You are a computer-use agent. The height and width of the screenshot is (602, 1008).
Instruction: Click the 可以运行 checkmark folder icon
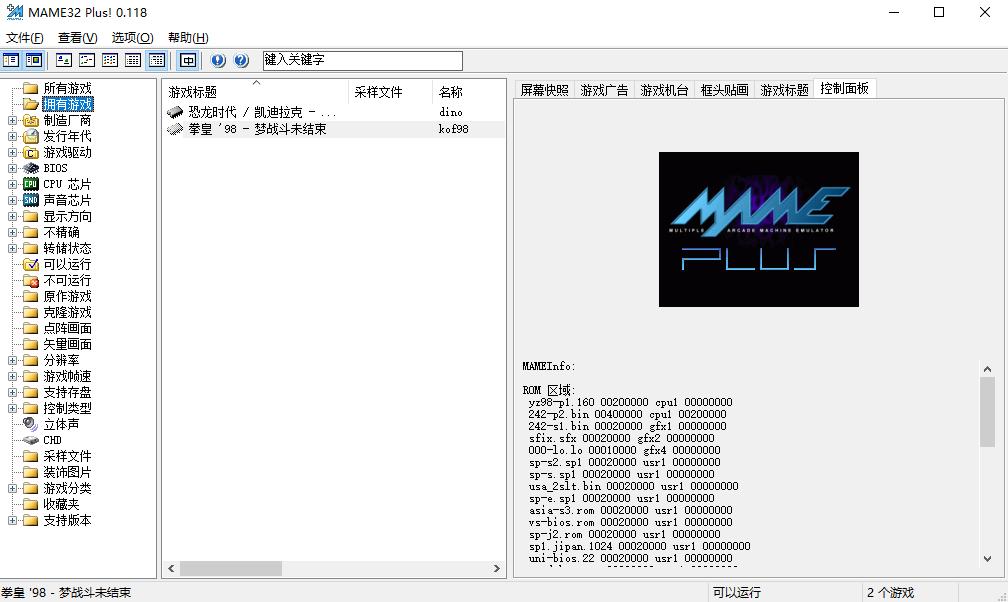pos(31,264)
